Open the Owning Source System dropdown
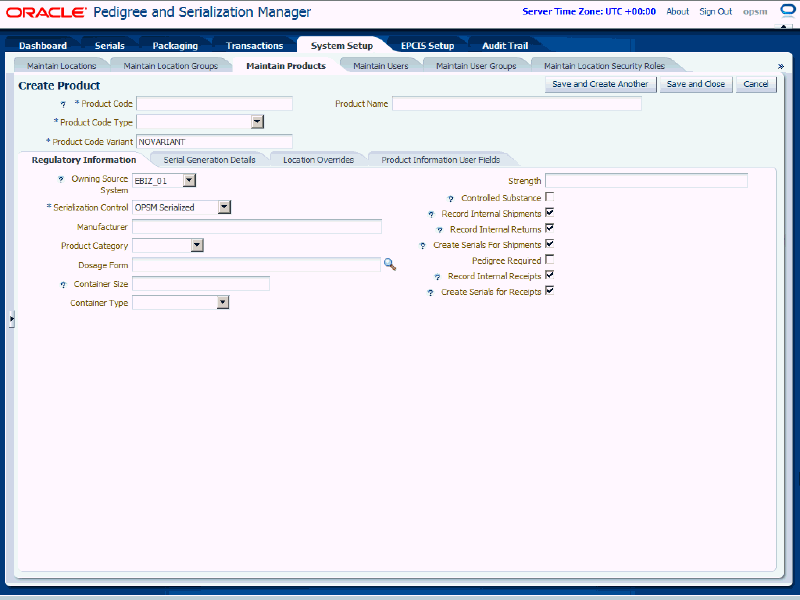This screenshot has width=800, height=600. click(189, 180)
